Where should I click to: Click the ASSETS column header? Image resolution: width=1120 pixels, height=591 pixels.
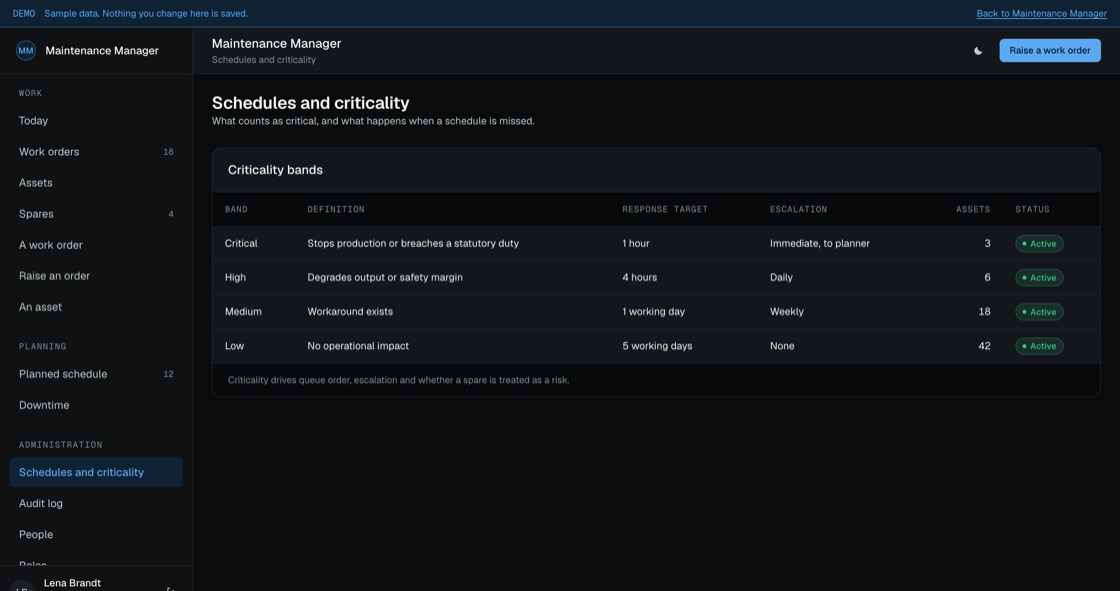(x=973, y=209)
